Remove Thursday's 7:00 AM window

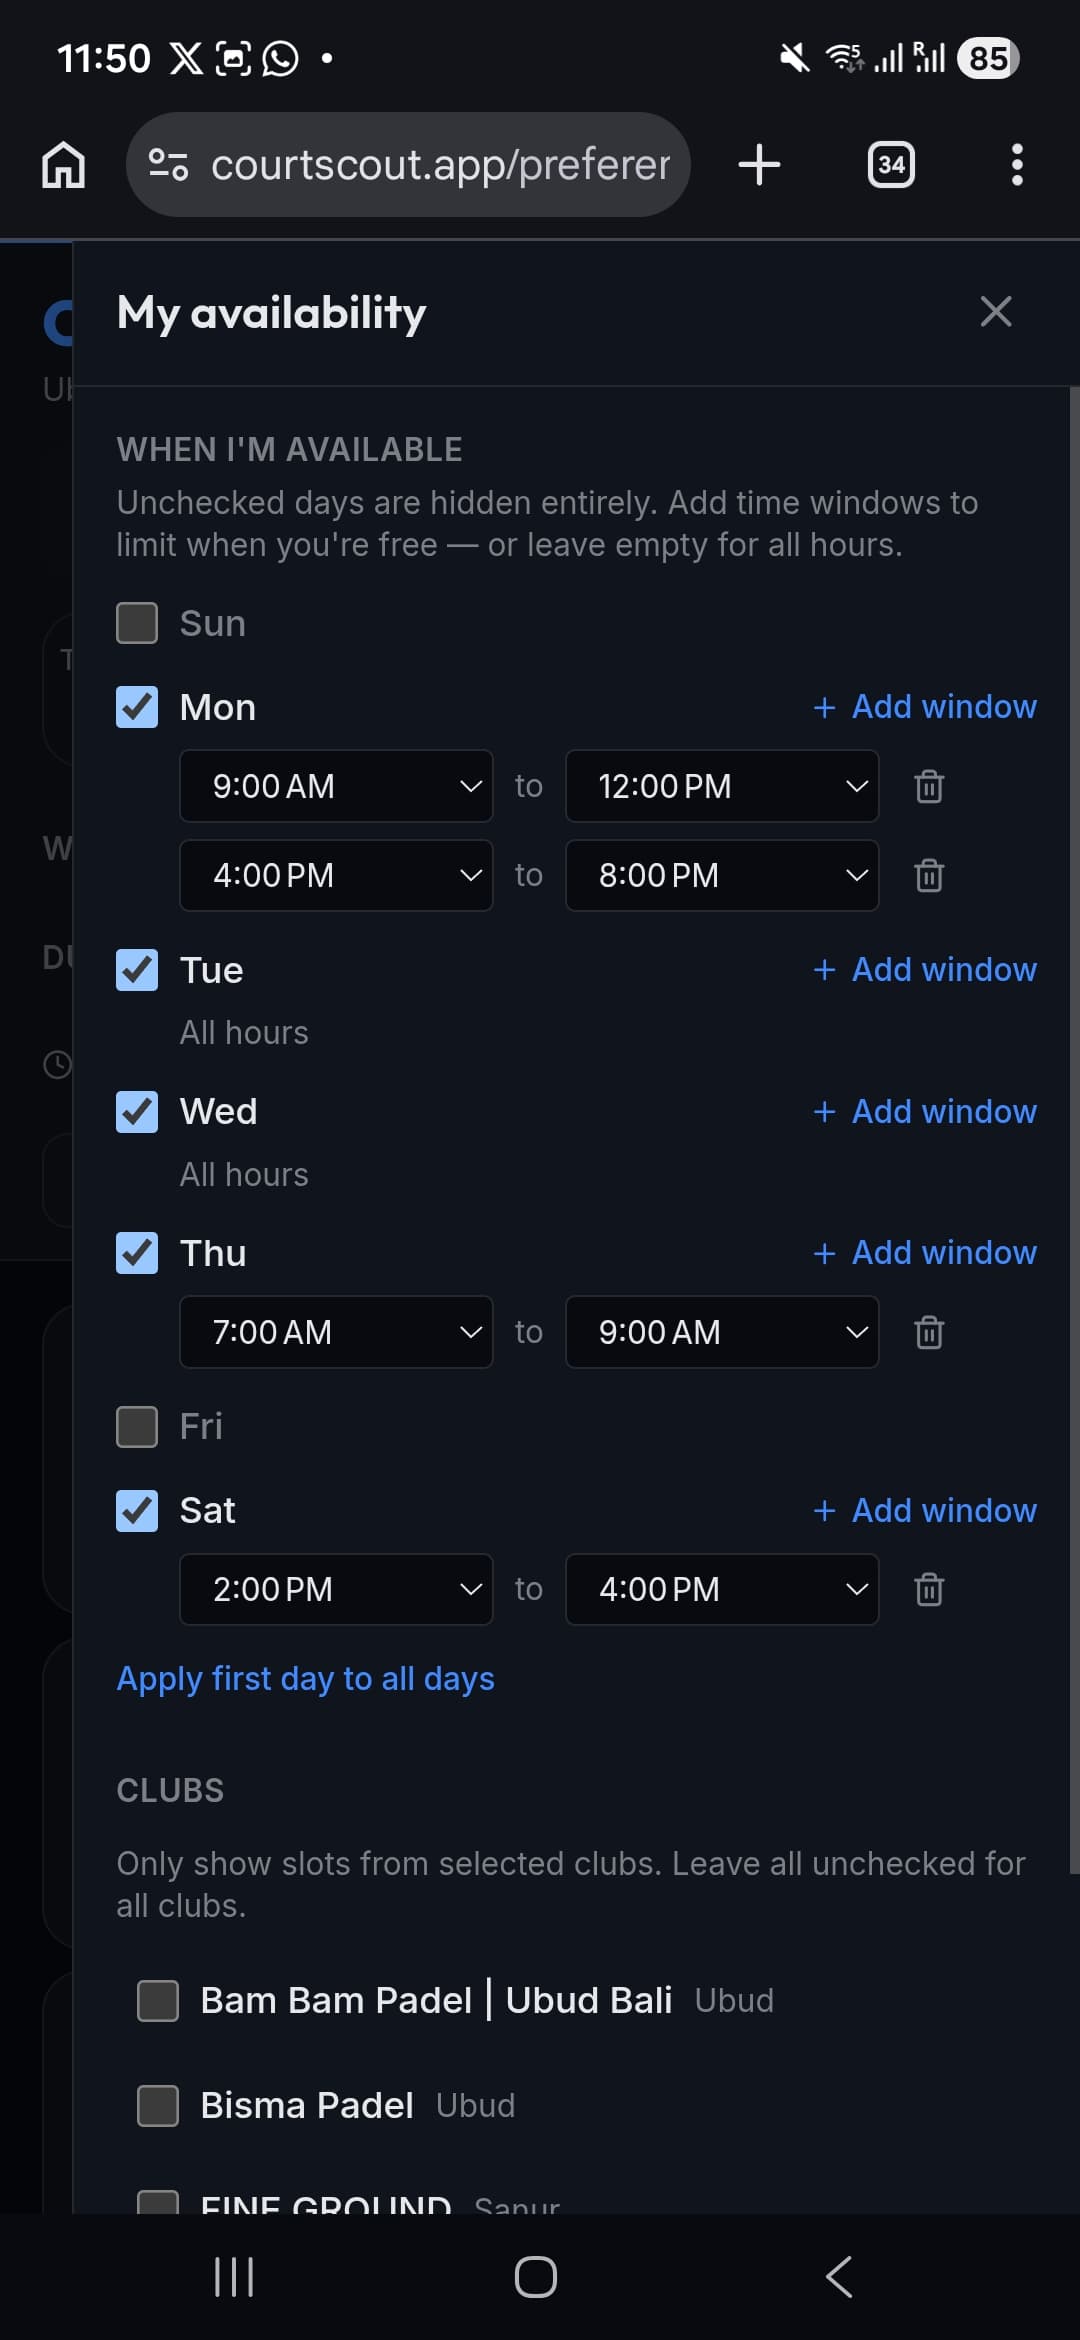pos(928,1332)
